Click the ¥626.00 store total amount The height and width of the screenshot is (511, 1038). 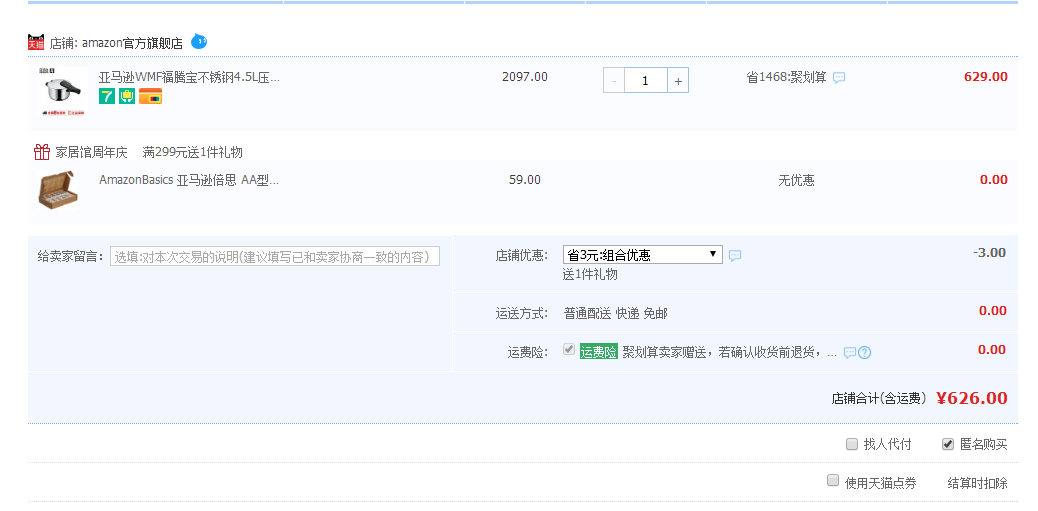click(972, 398)
